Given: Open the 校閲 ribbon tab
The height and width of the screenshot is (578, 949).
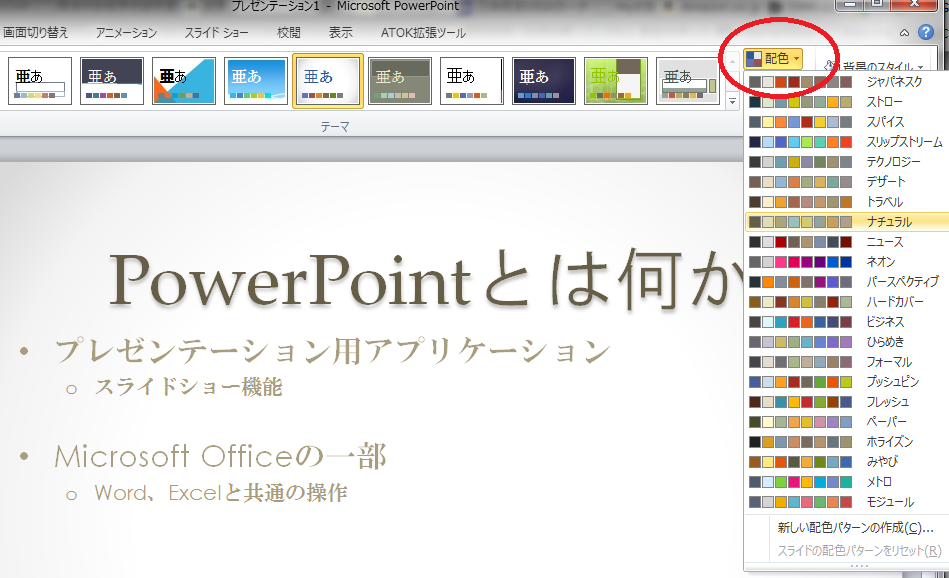Looking at the screenshot, I should pyautogui.click(x=289, y=33).
